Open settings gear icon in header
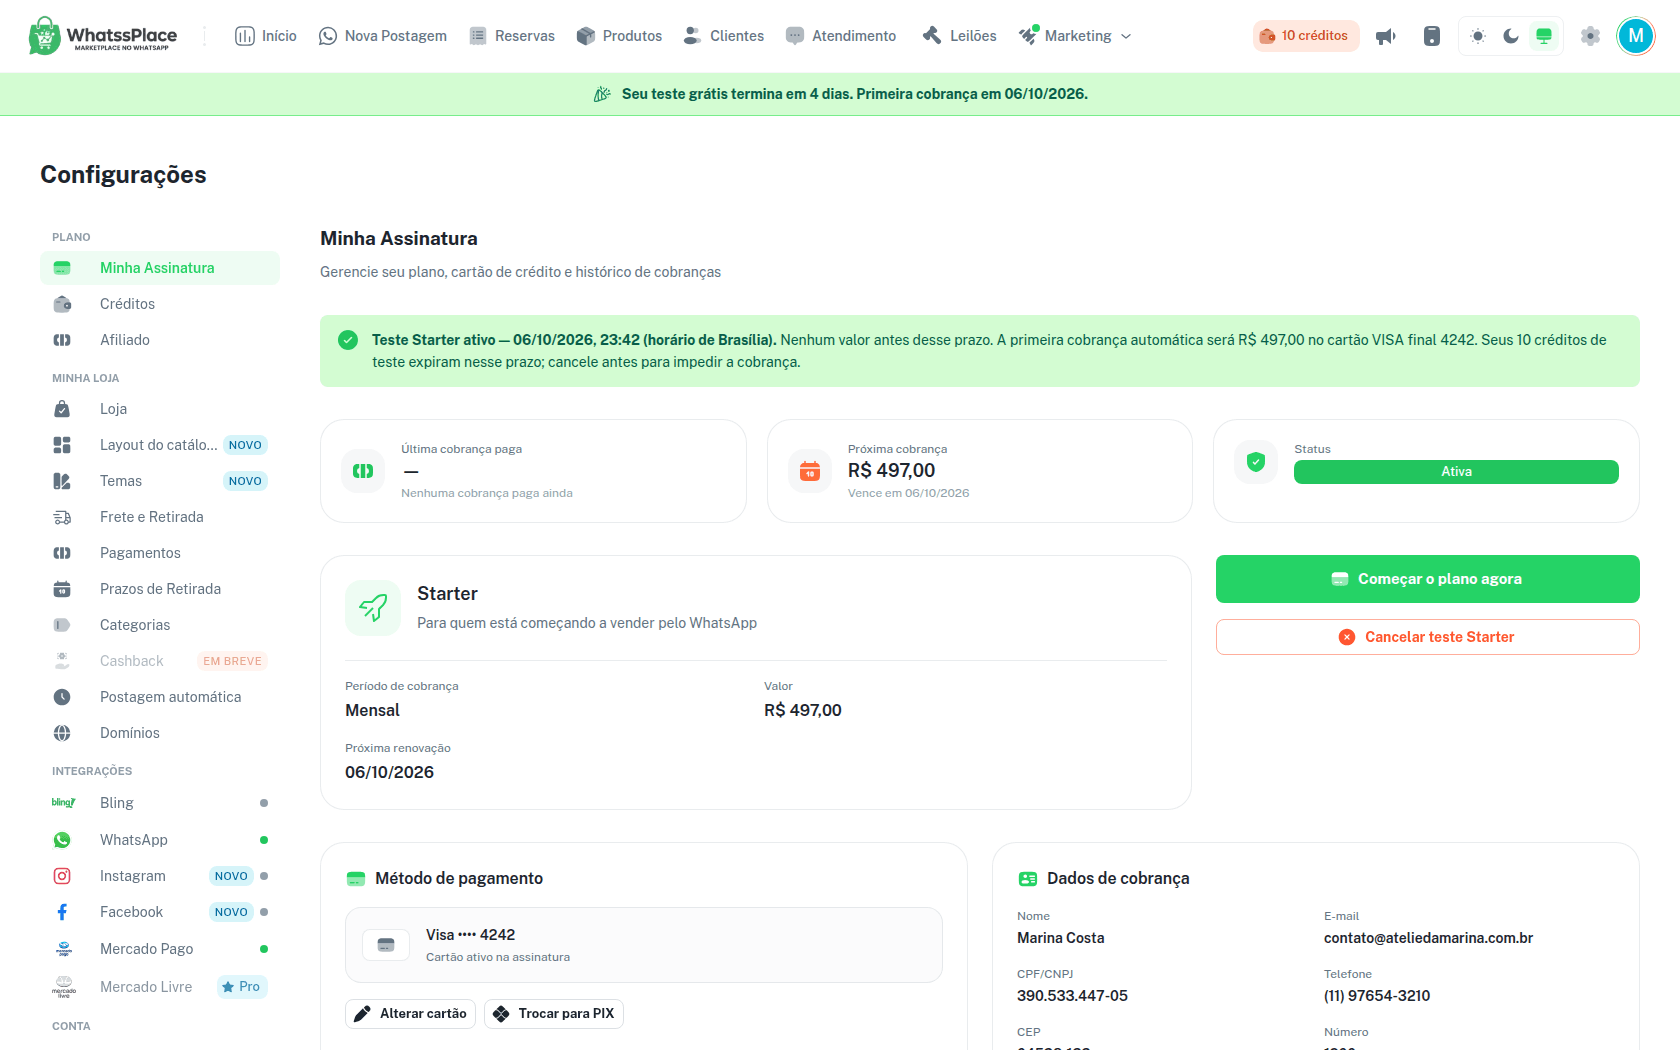1680x1050 pixels. (1590, 36)
